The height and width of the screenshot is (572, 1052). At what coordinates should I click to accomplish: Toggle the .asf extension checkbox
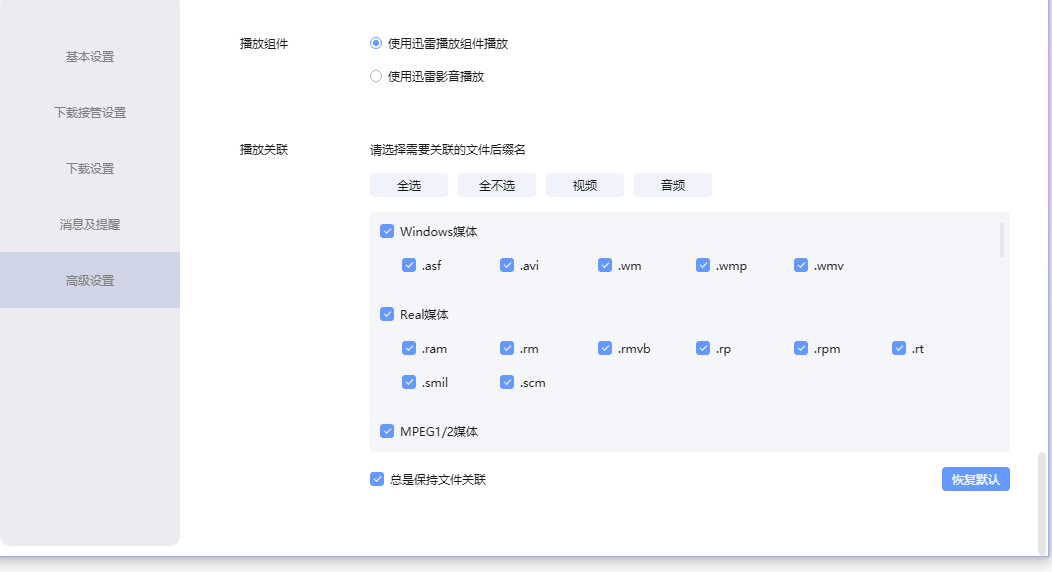click(x=409, y=265)
